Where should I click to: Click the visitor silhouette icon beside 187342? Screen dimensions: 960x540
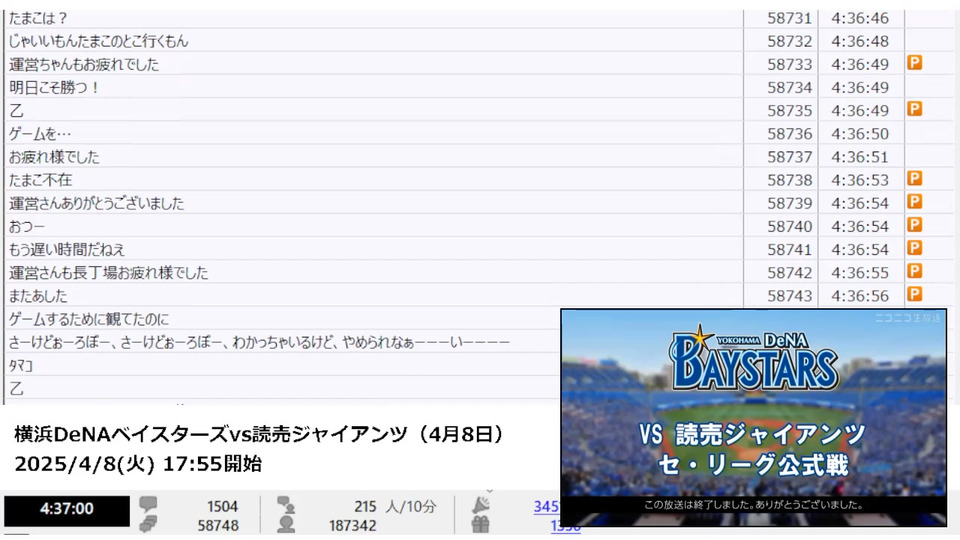click(x=286, y=524)
